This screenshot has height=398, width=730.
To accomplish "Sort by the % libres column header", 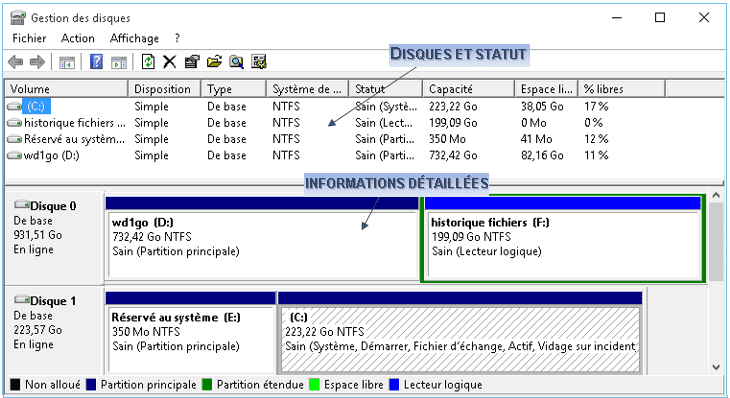I will (622, 89).
